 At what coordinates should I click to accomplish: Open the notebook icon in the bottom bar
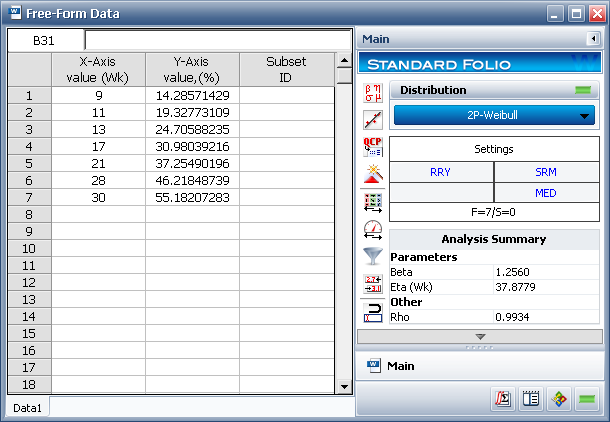pyautogui.click(x=532, y=398)
